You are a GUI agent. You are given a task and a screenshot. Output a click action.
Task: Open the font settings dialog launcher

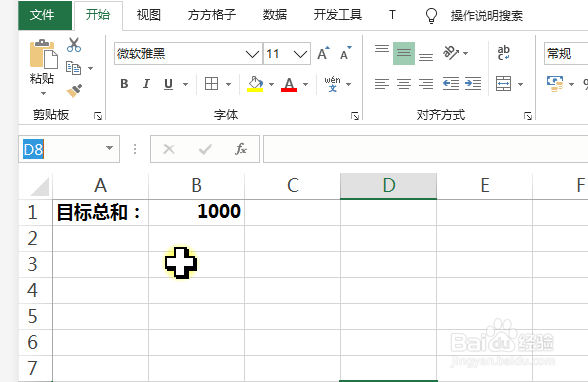355,116
